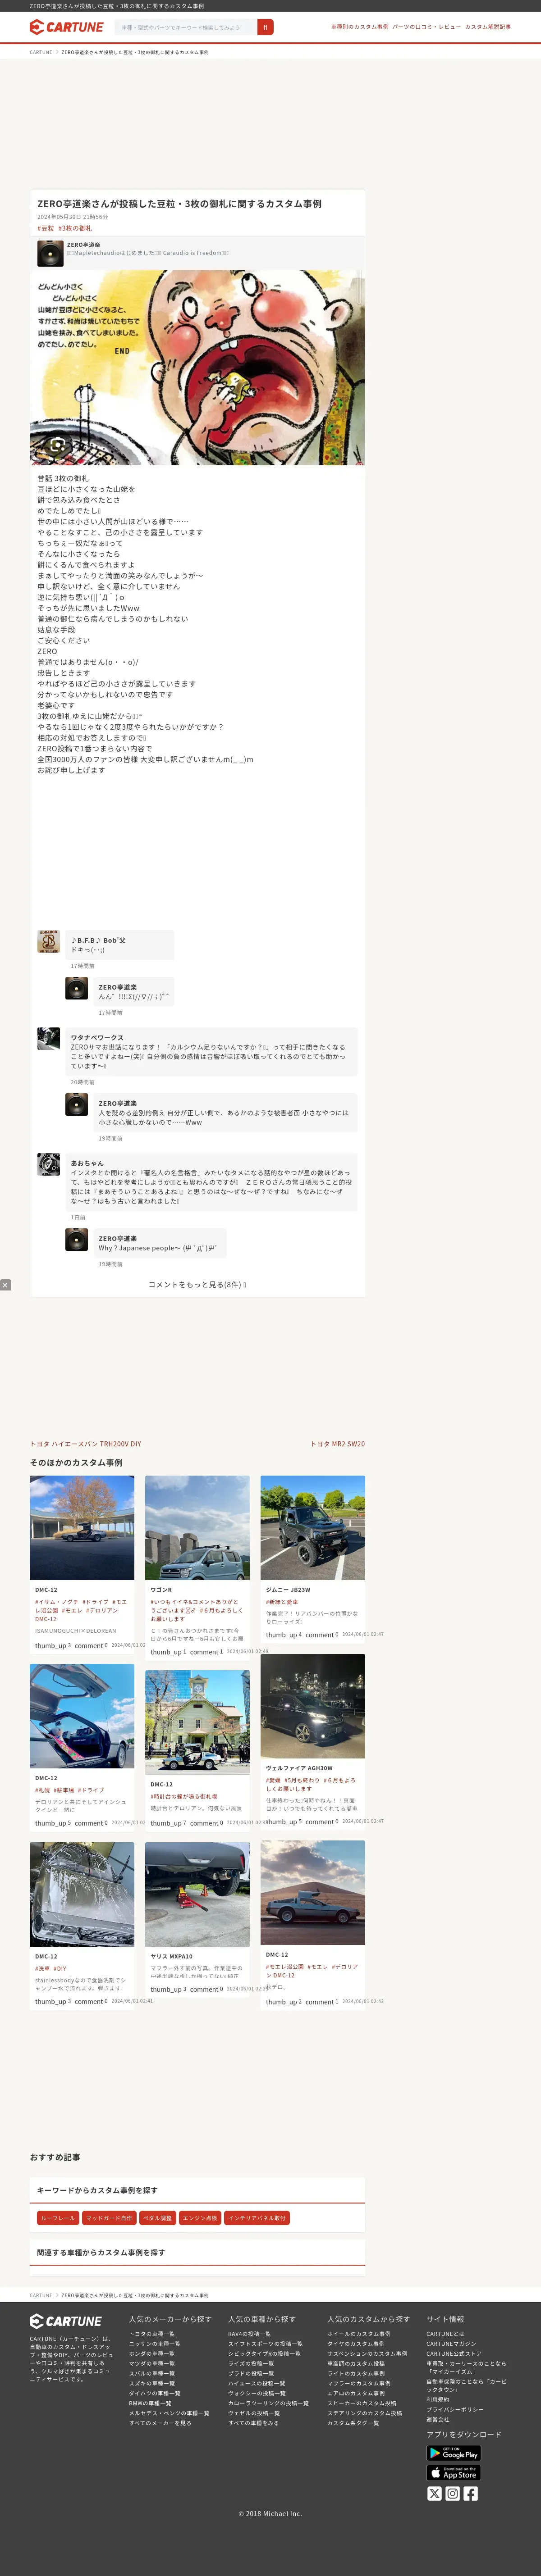541x2576 pixels.
Task: Expand コメントをもっと見る(8件)
Action: point(197,1284)
